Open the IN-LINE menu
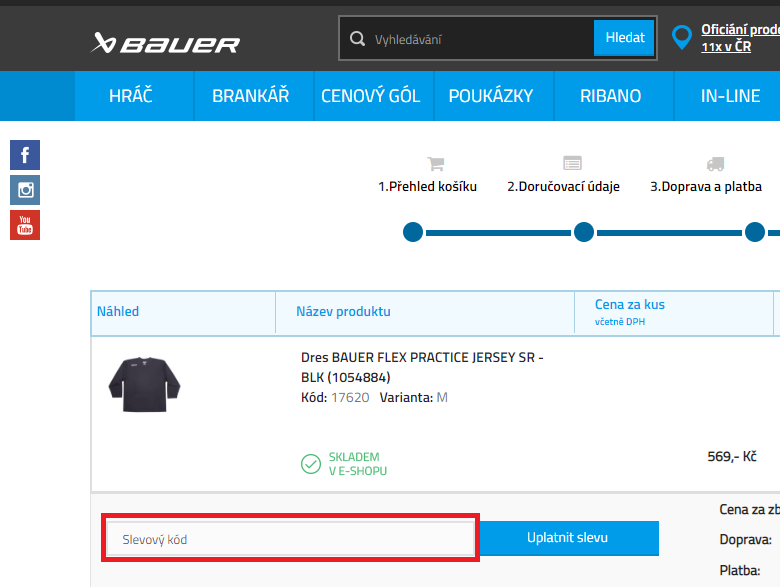 (729, 96)
